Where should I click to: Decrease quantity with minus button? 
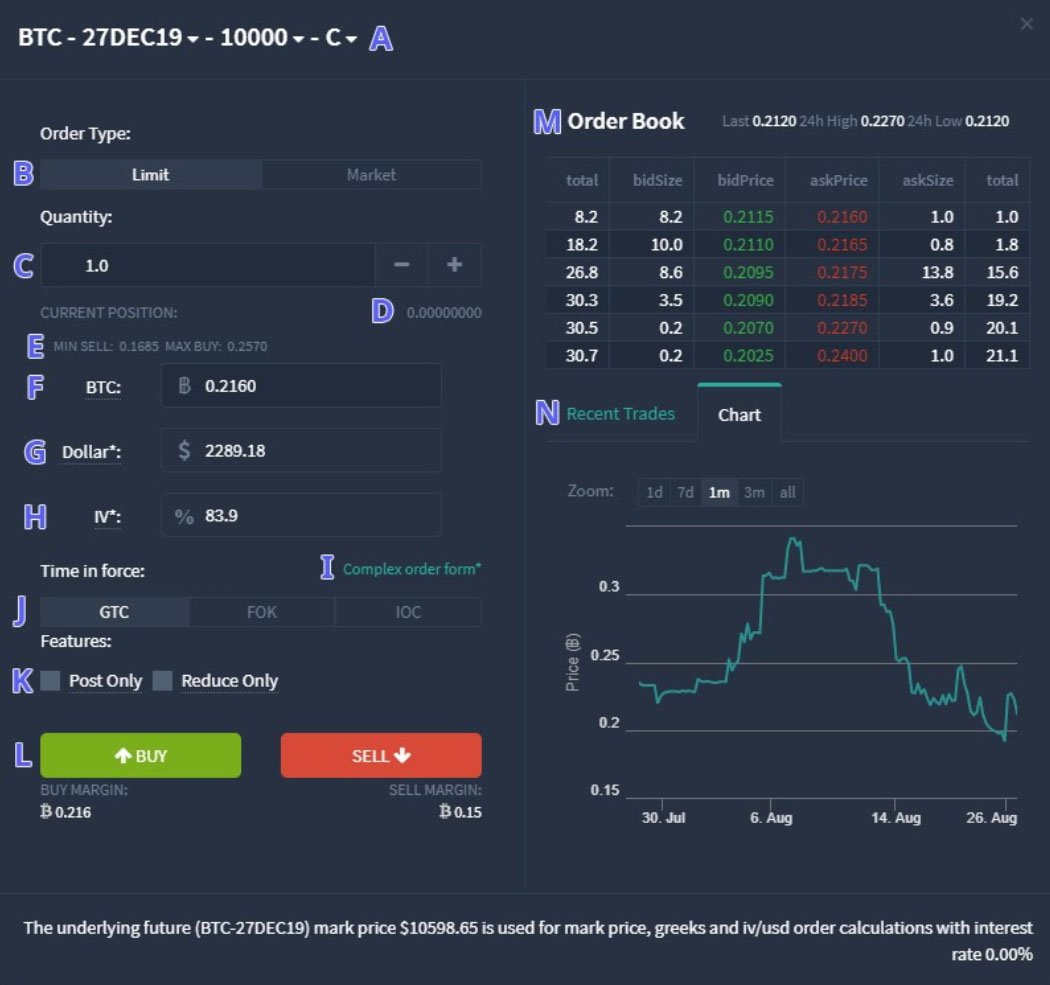click(x=401, y=265)
